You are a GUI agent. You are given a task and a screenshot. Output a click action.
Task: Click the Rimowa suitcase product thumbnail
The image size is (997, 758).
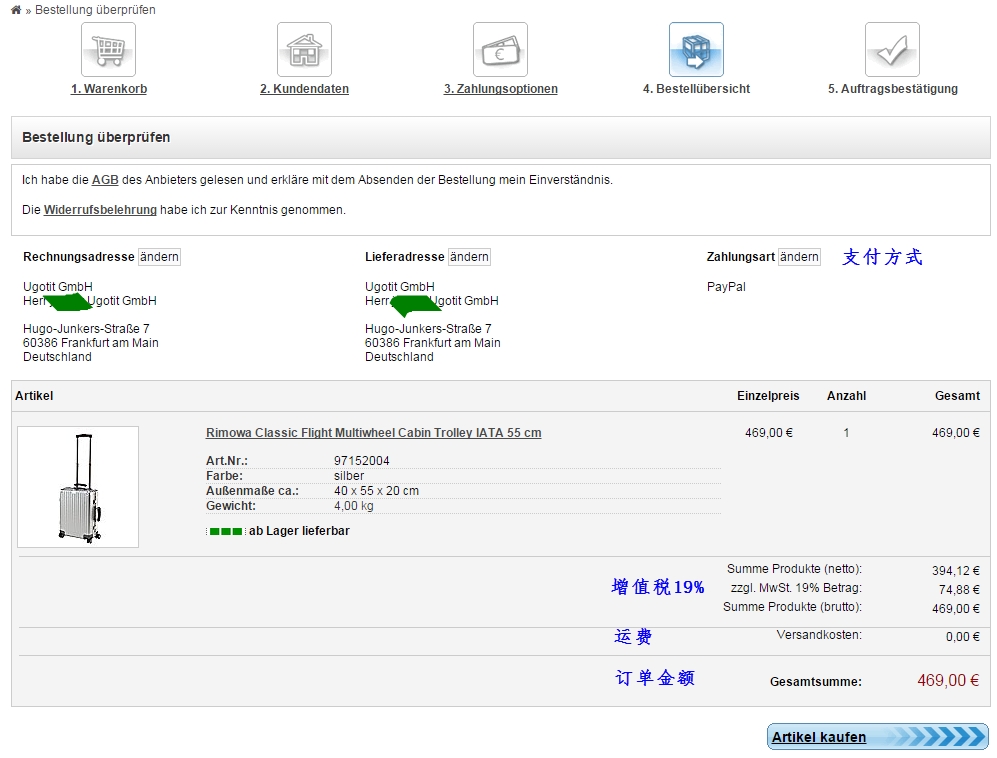click(78, 487)
